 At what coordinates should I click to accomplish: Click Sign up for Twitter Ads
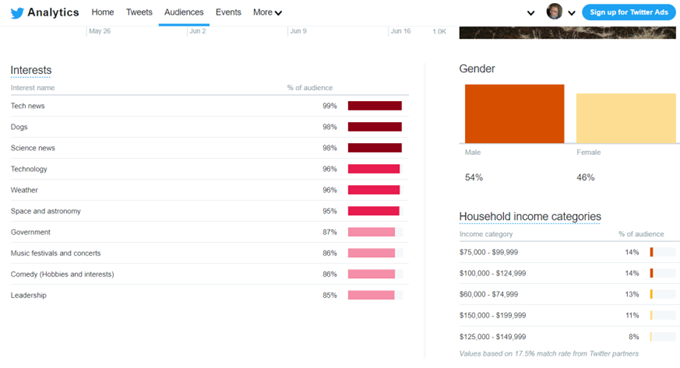(628, 12)
